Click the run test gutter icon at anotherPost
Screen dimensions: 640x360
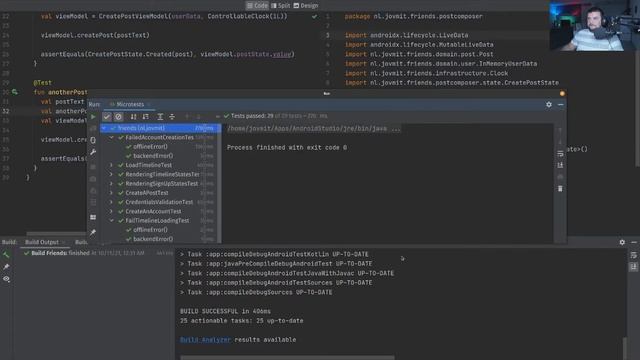(x=15, y=92)
